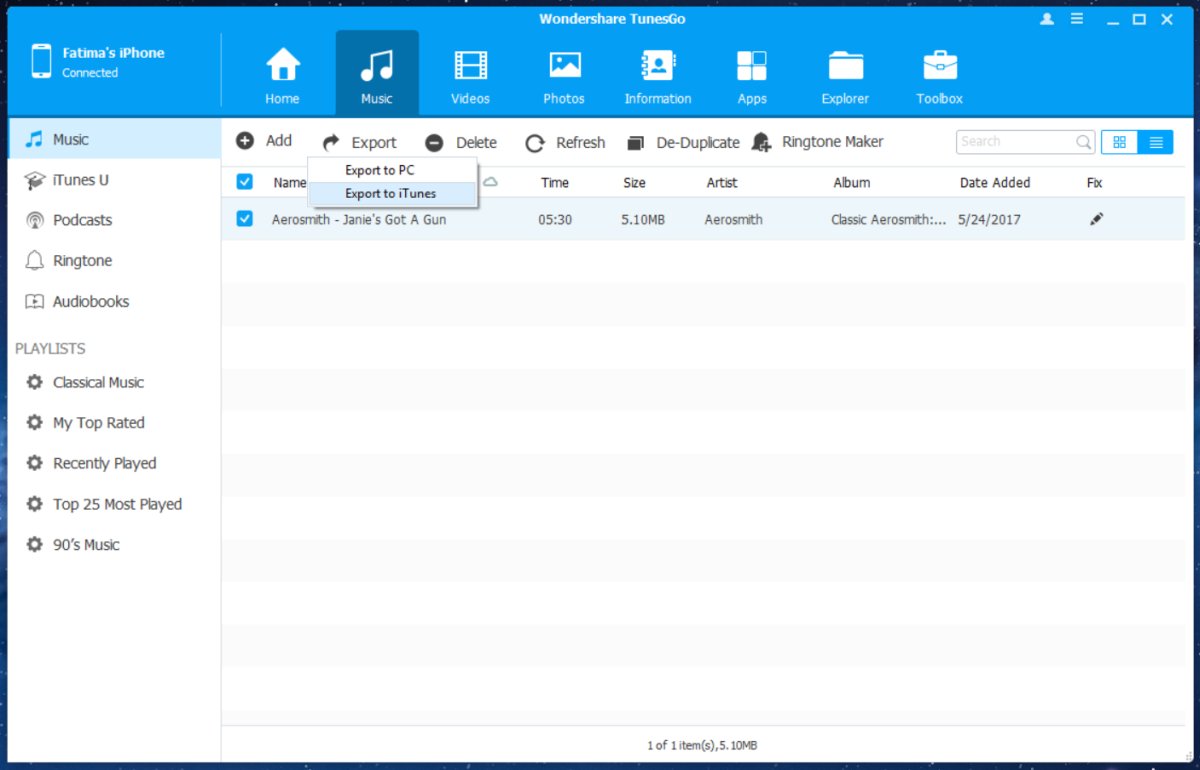Sort by the Artist column header
Screen dimensions: 1200x770
[722, 183]
